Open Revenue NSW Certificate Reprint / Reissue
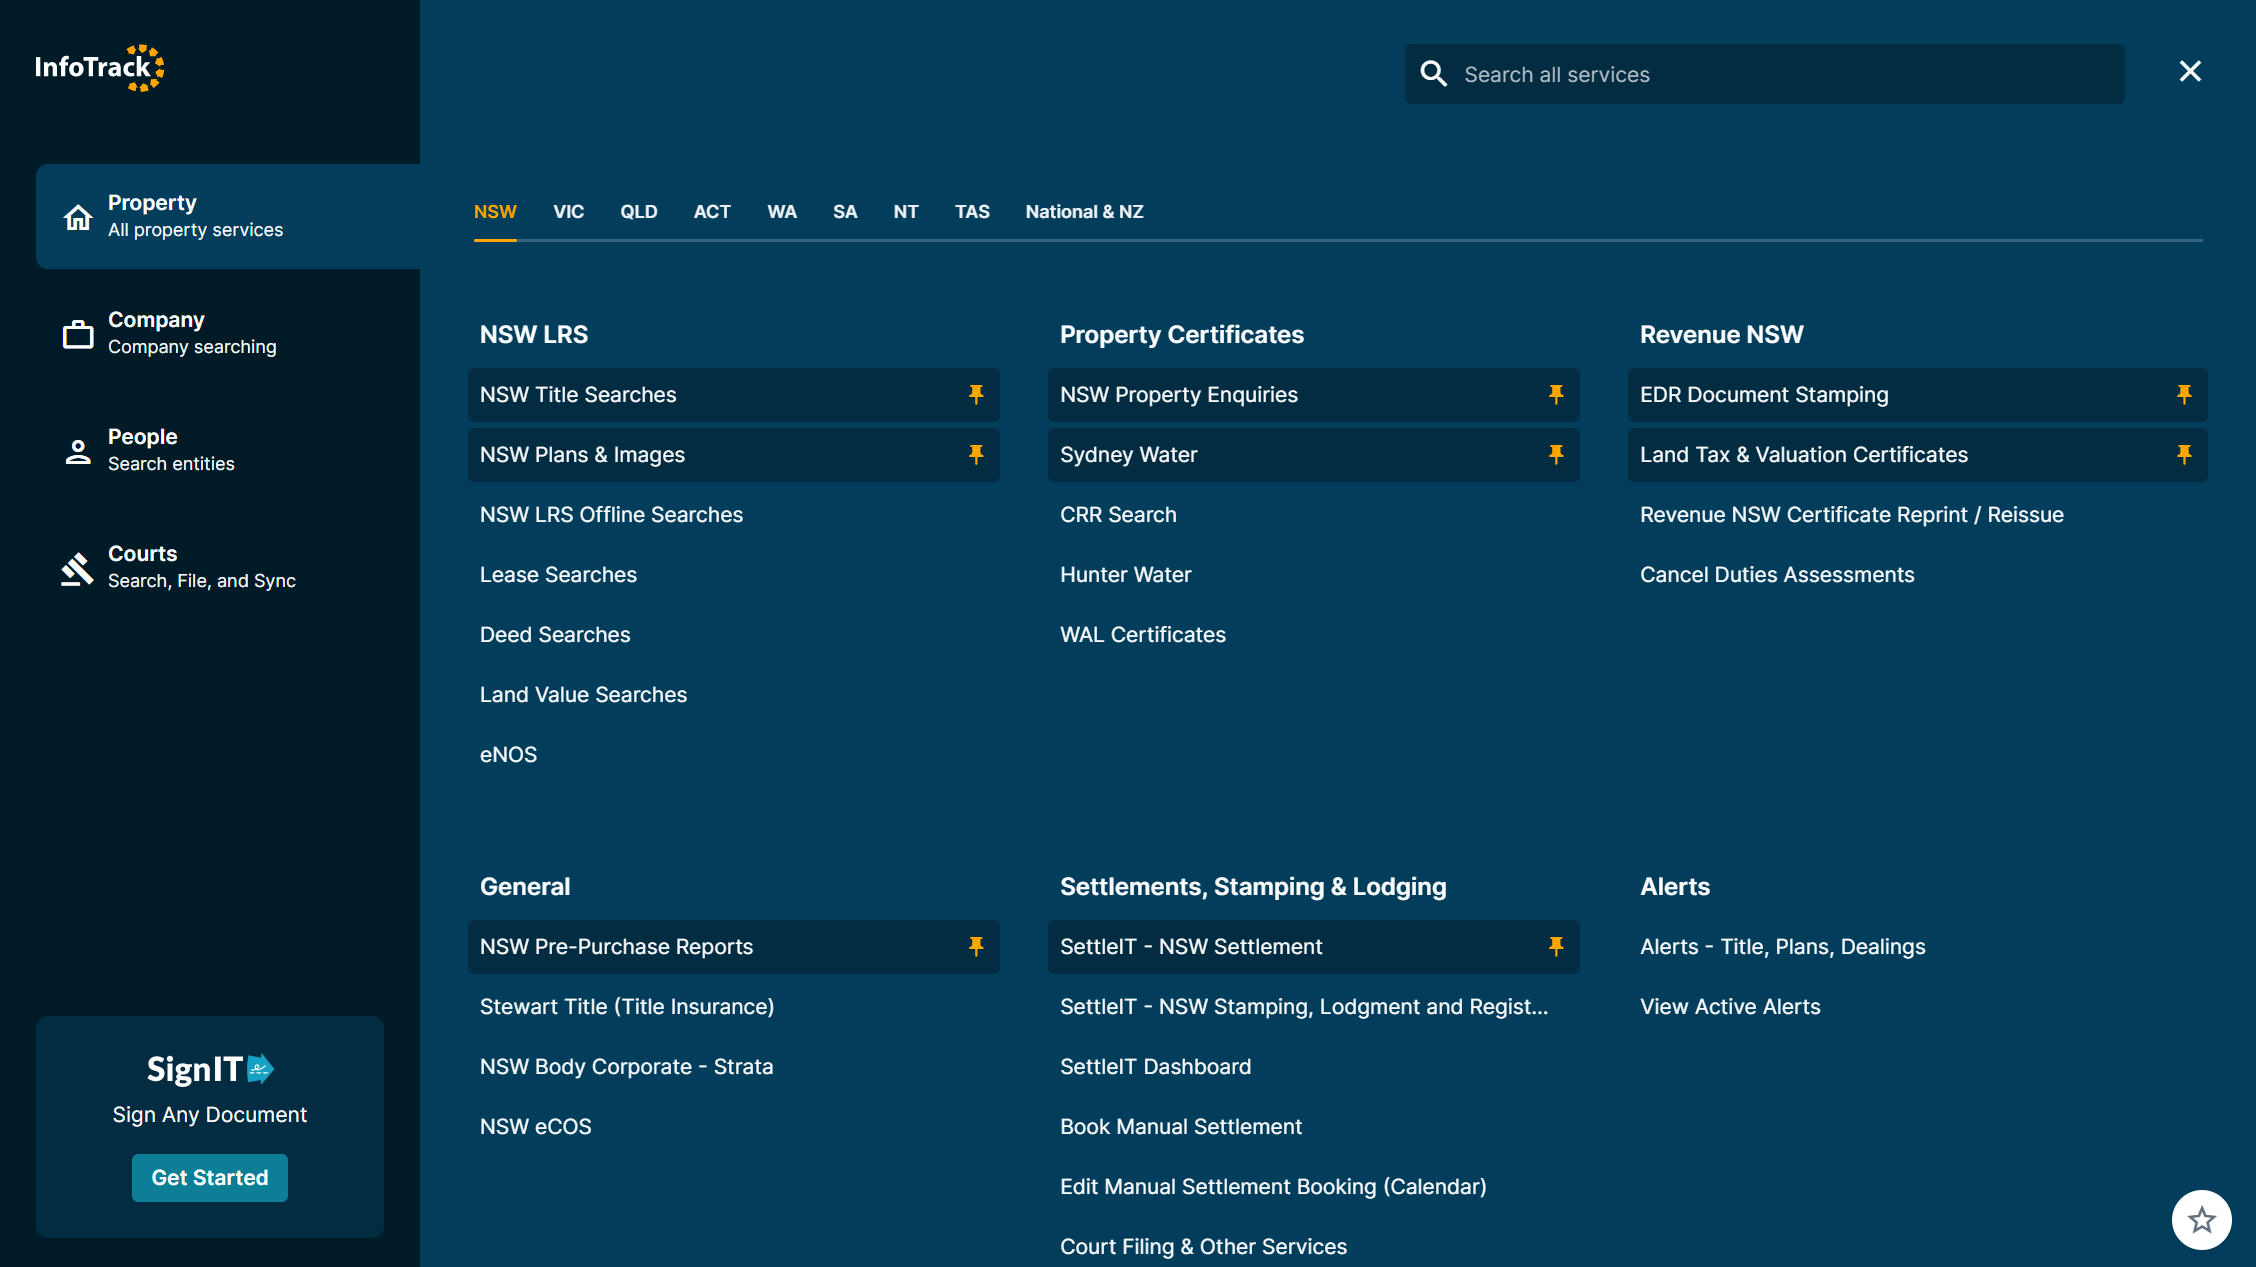Viewport: 2256px width, 1267px height. tap(1852, 515)
